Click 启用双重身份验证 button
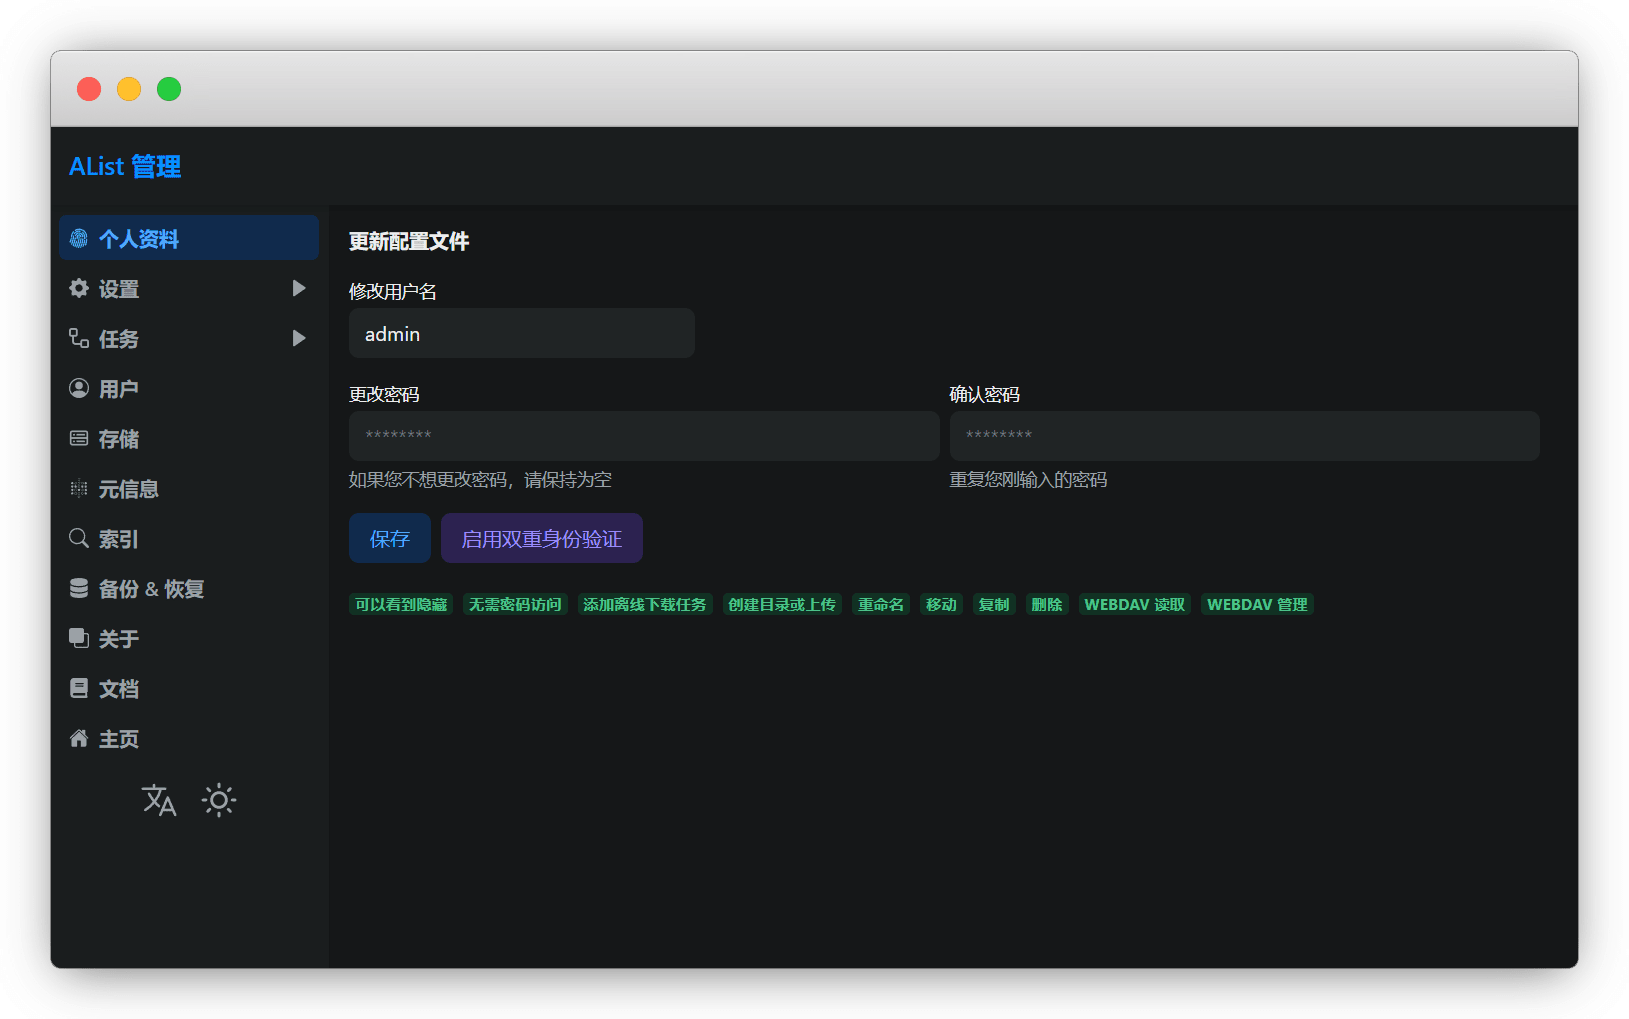 point(541,538)
